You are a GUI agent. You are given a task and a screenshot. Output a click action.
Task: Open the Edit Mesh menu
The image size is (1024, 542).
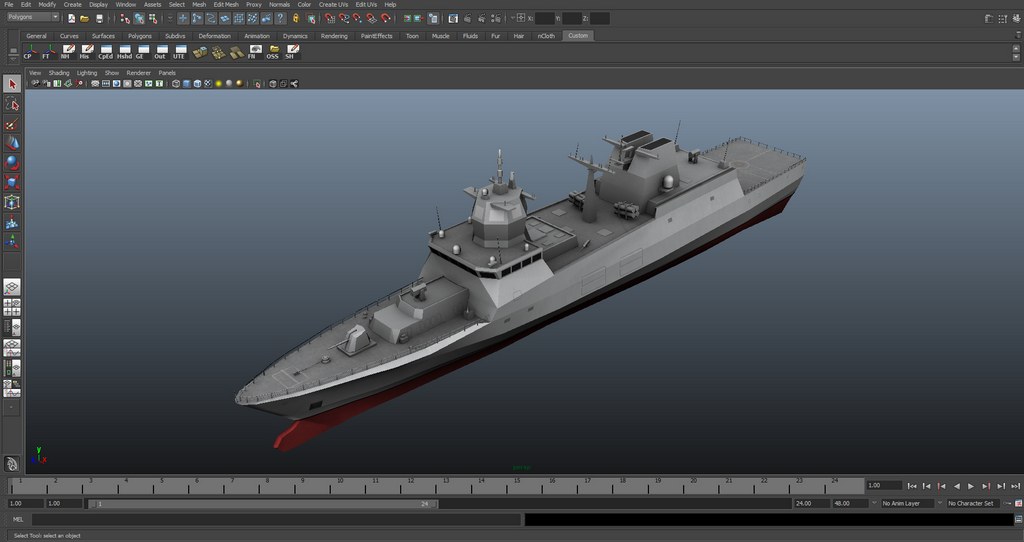(x=225, y=4)
